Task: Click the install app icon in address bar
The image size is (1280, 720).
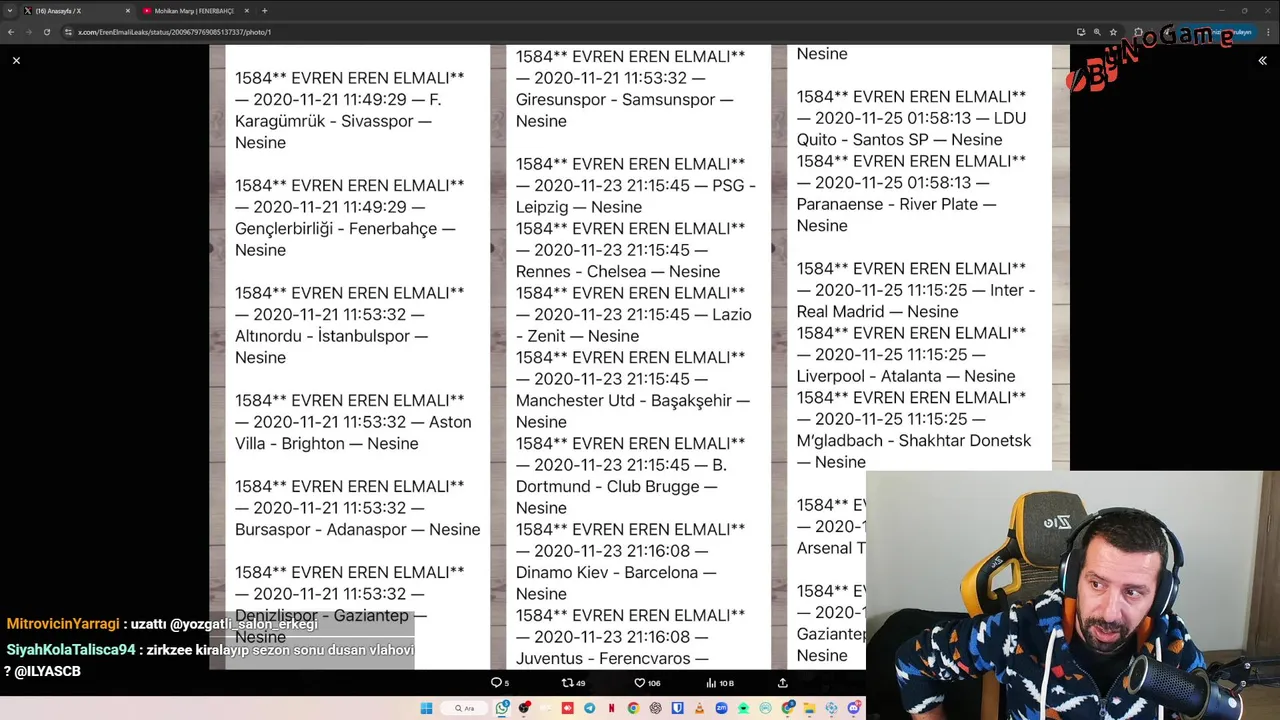Action: (x=1081, y=32)
